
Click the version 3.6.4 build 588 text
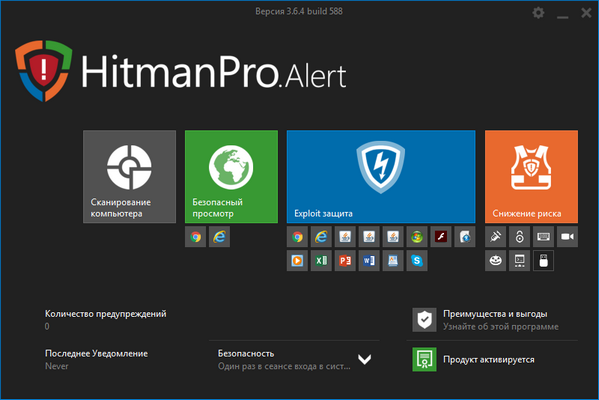pyautogui.click(x=299, y=11)
